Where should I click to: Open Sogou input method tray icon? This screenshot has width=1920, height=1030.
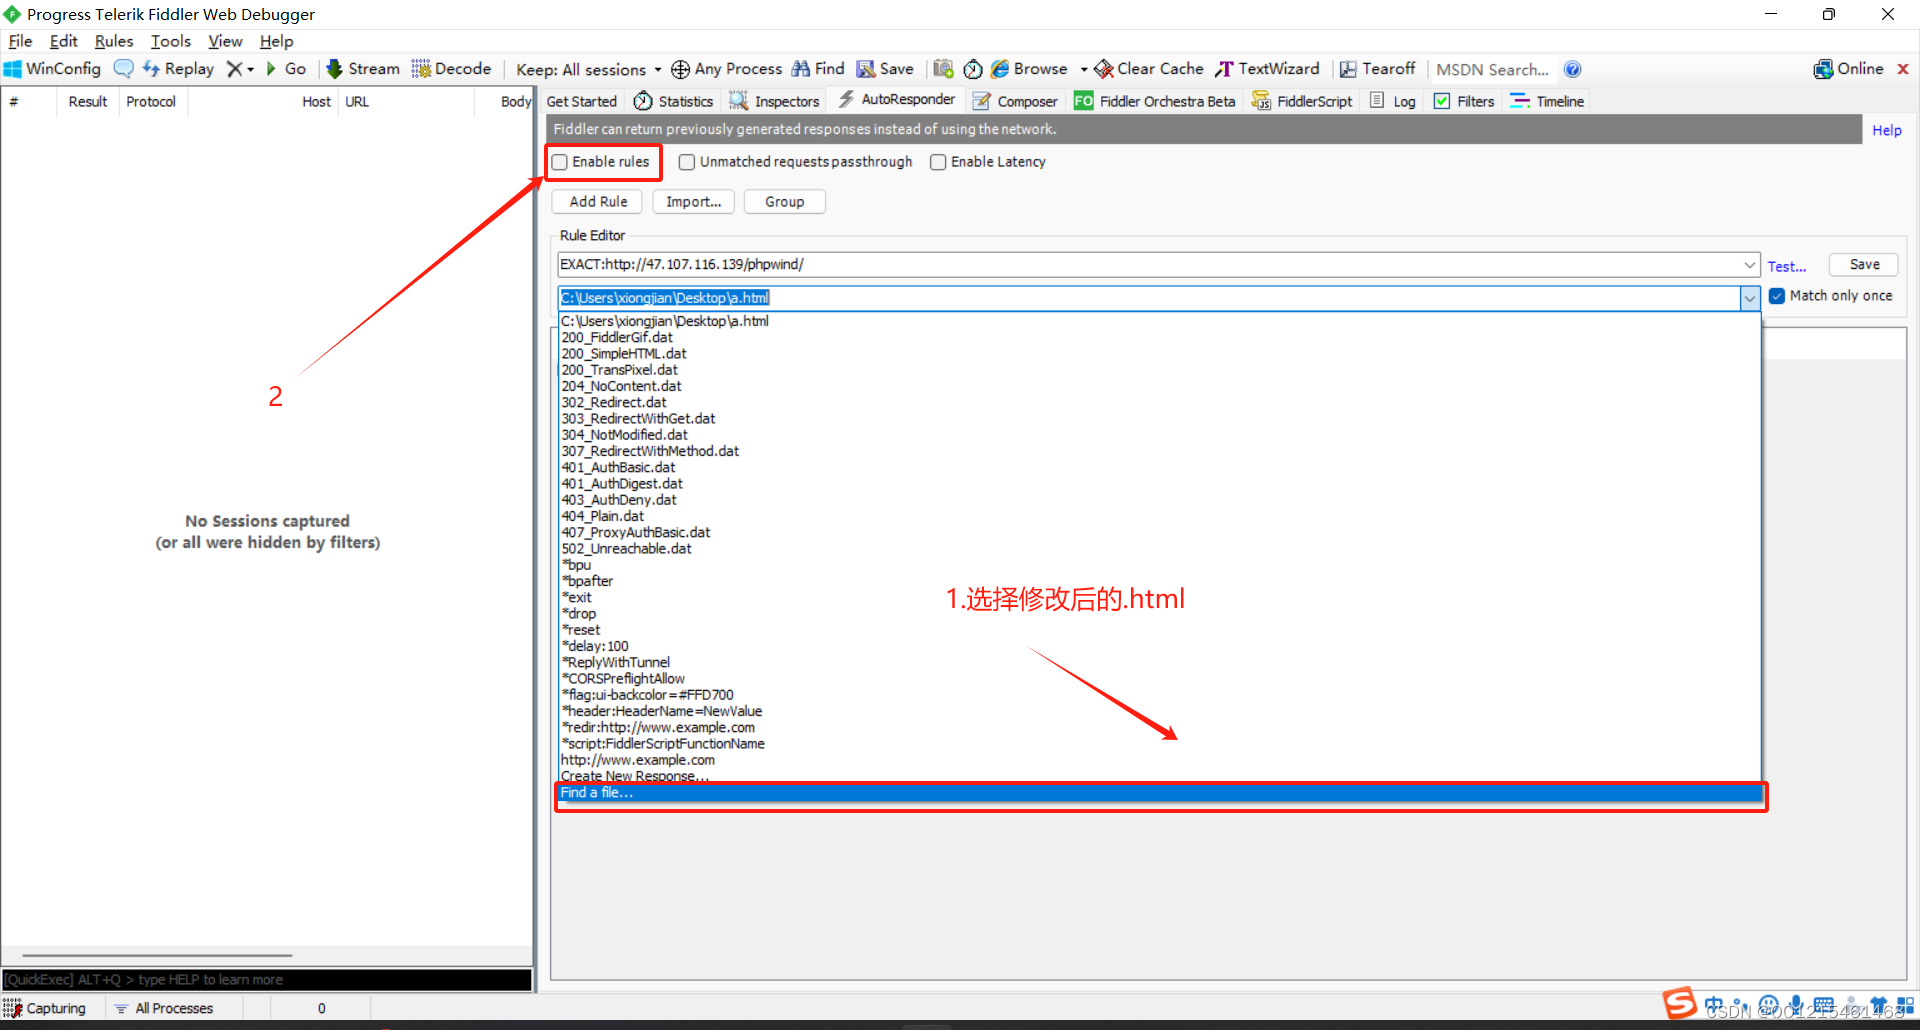[1680, 1003]
